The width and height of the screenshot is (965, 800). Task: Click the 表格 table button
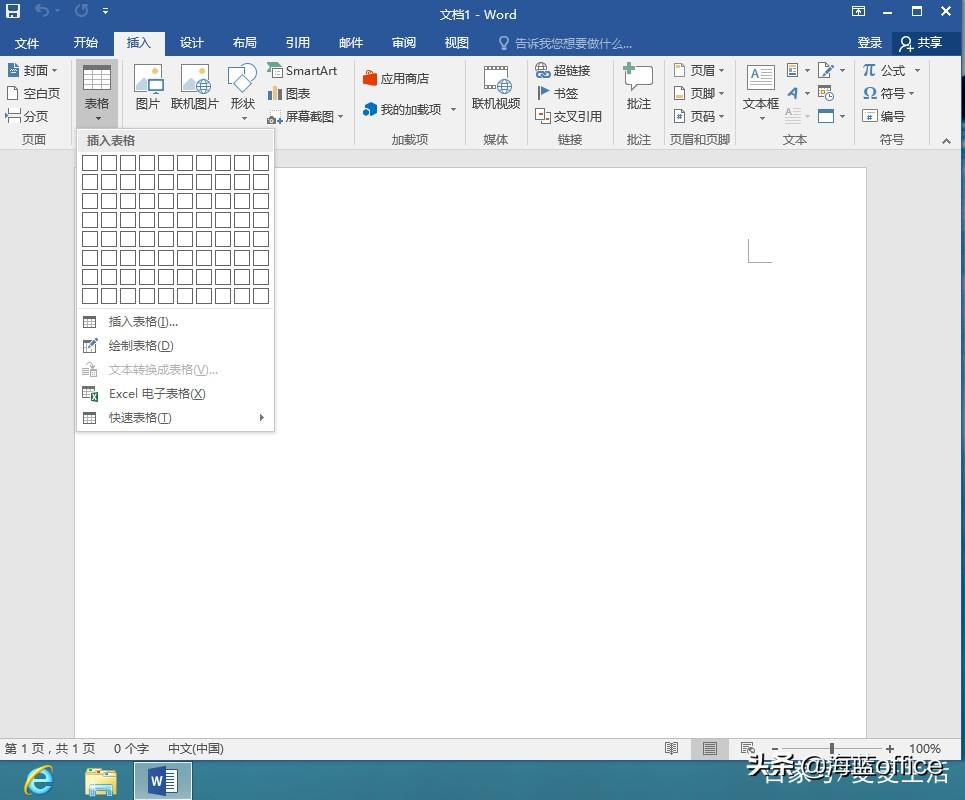97,94
